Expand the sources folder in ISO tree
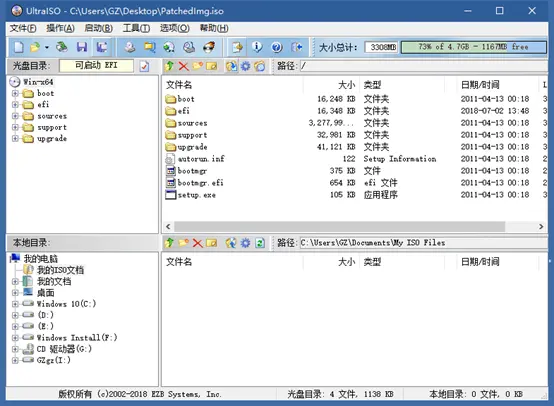This screenshot has width=554, height=406. [15, 116]
